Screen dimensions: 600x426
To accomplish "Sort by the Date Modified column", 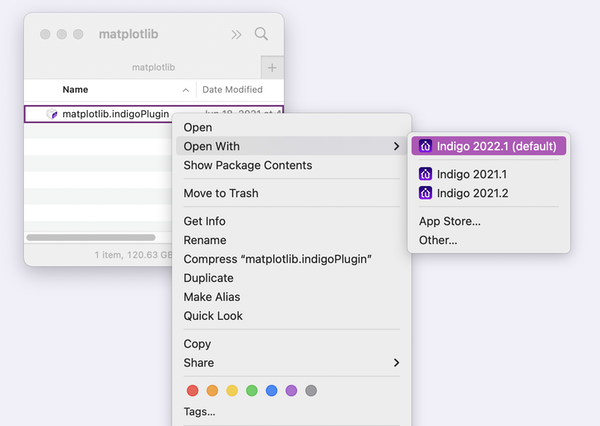I will [232, 90].
